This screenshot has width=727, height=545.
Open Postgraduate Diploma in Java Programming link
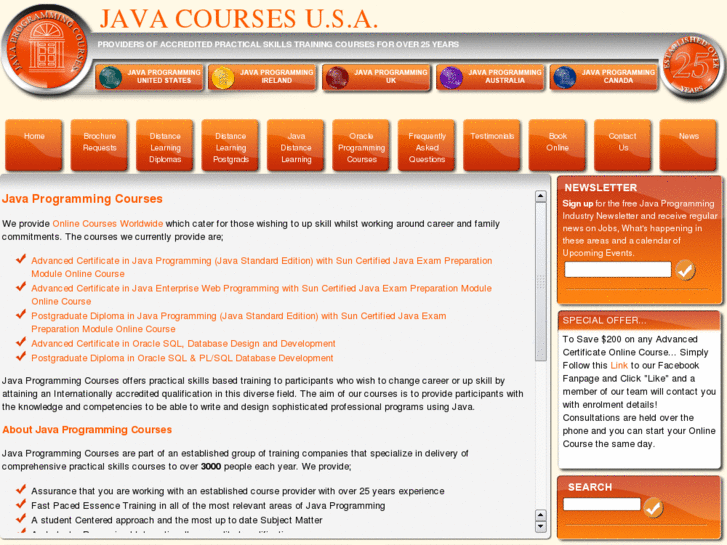pyautogui.click(x=239, y=322)
